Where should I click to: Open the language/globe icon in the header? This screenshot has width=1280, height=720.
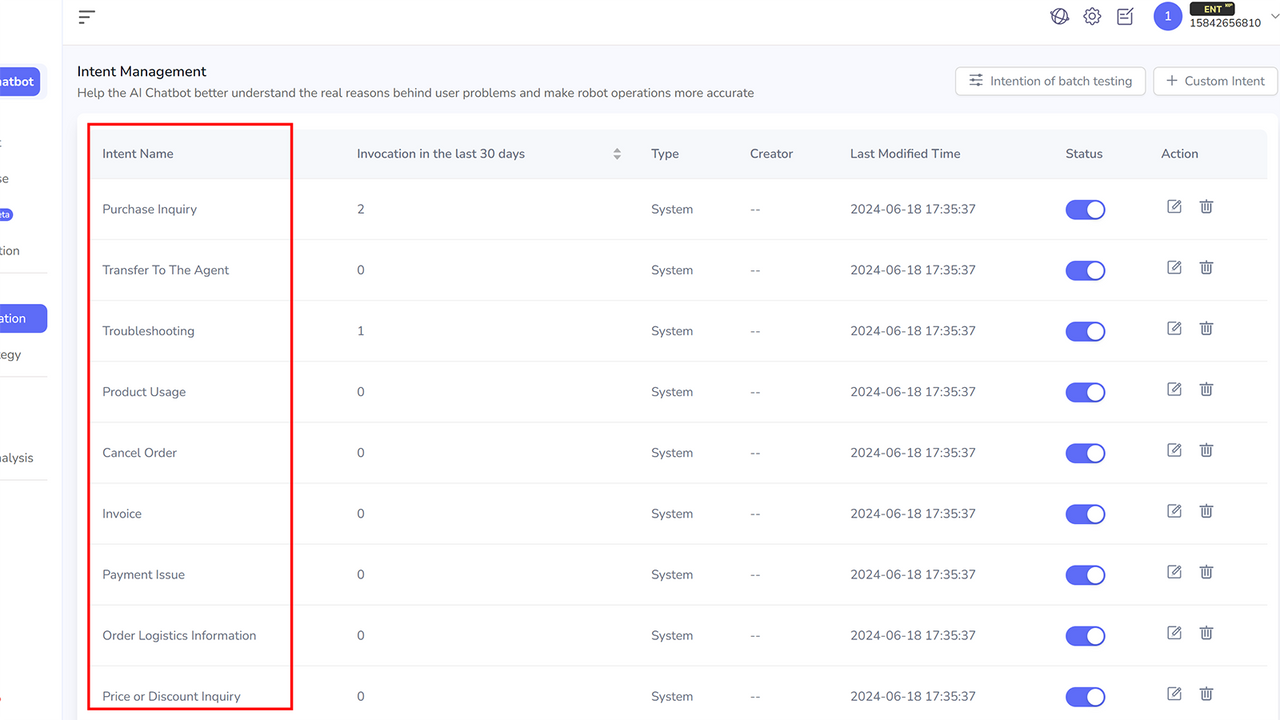pyautogui.click(x=1060, y=16)
